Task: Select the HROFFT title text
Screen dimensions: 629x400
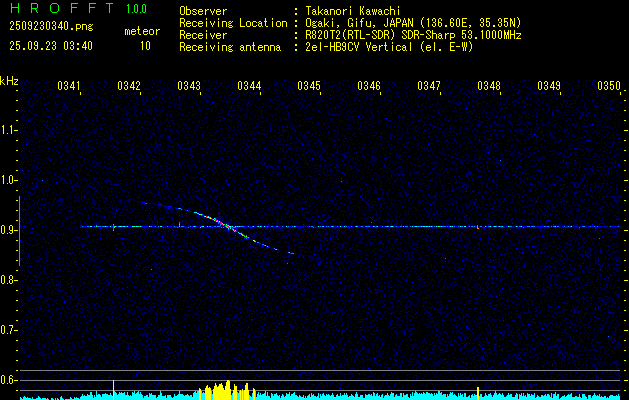Action: click(x=63, y=8)
